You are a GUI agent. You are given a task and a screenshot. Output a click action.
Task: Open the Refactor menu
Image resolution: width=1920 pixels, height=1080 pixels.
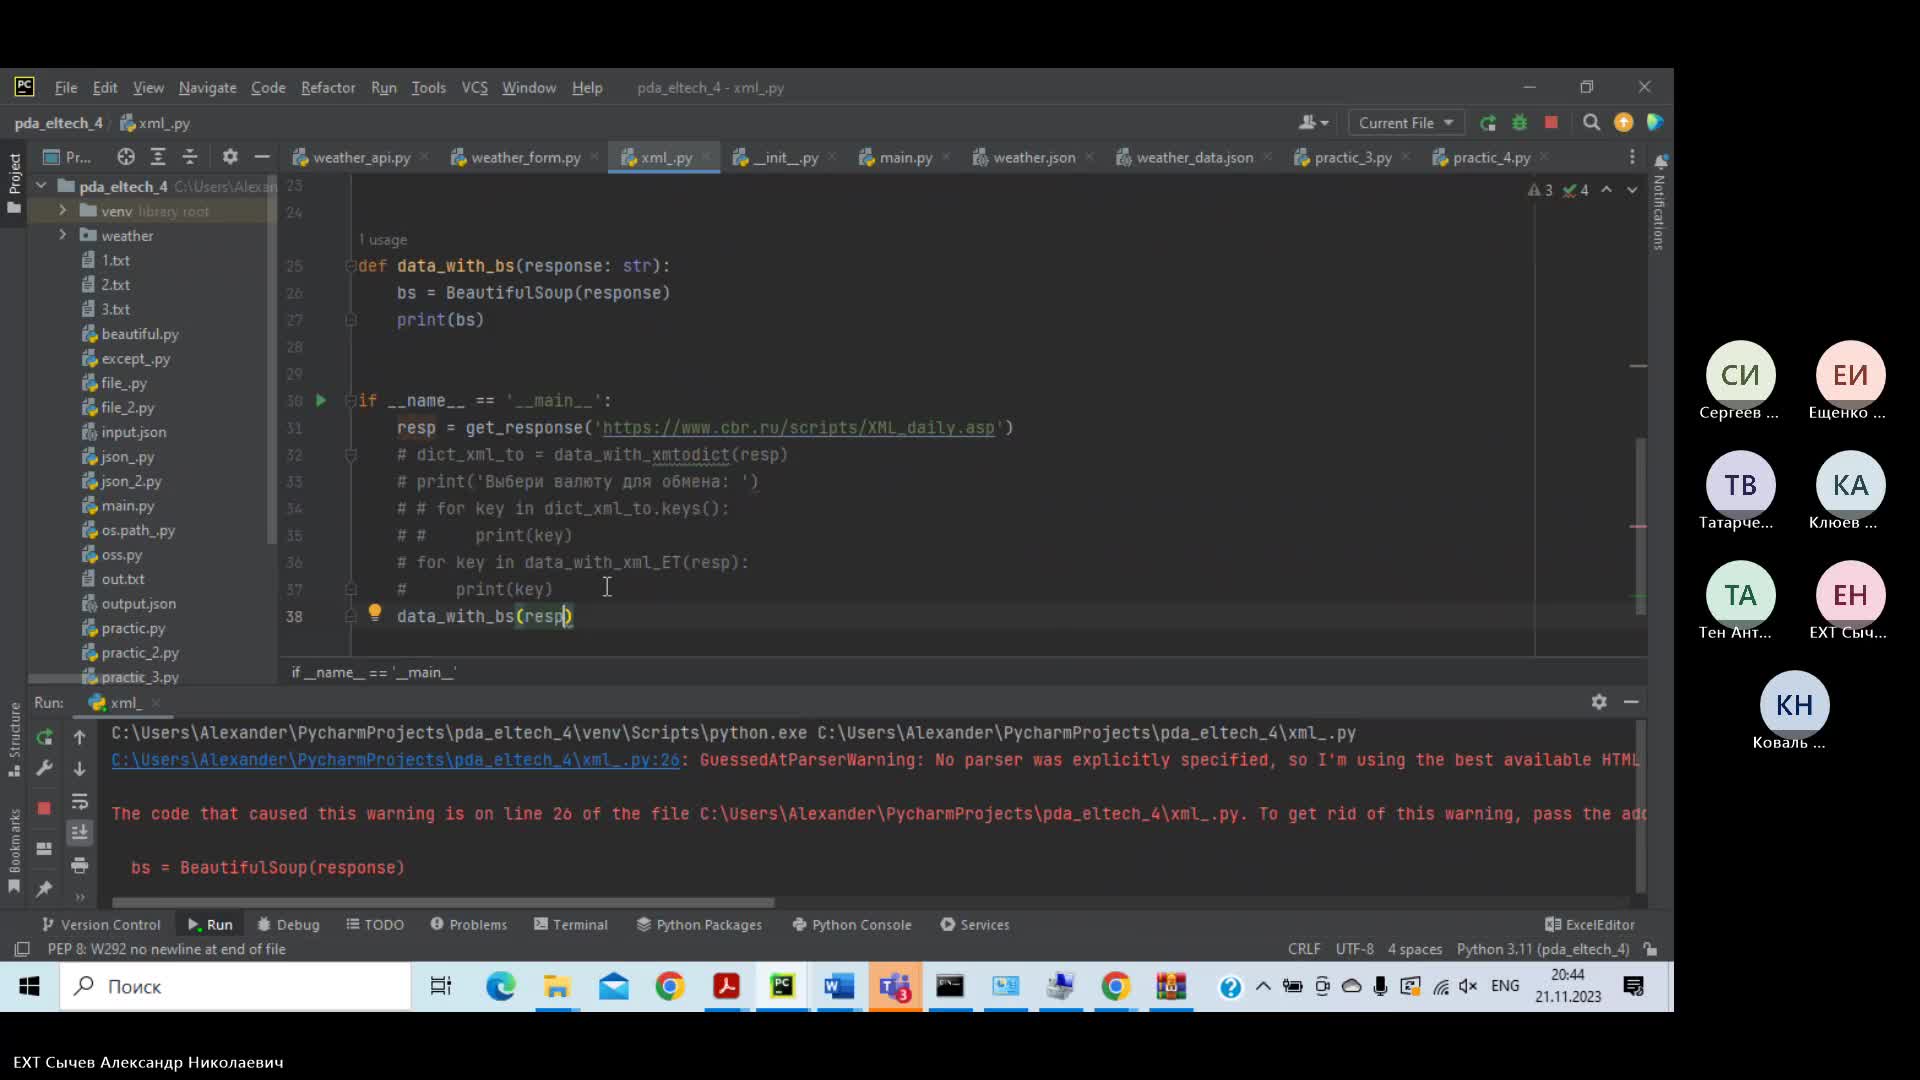pyautogui.click(x=328, y=88)
